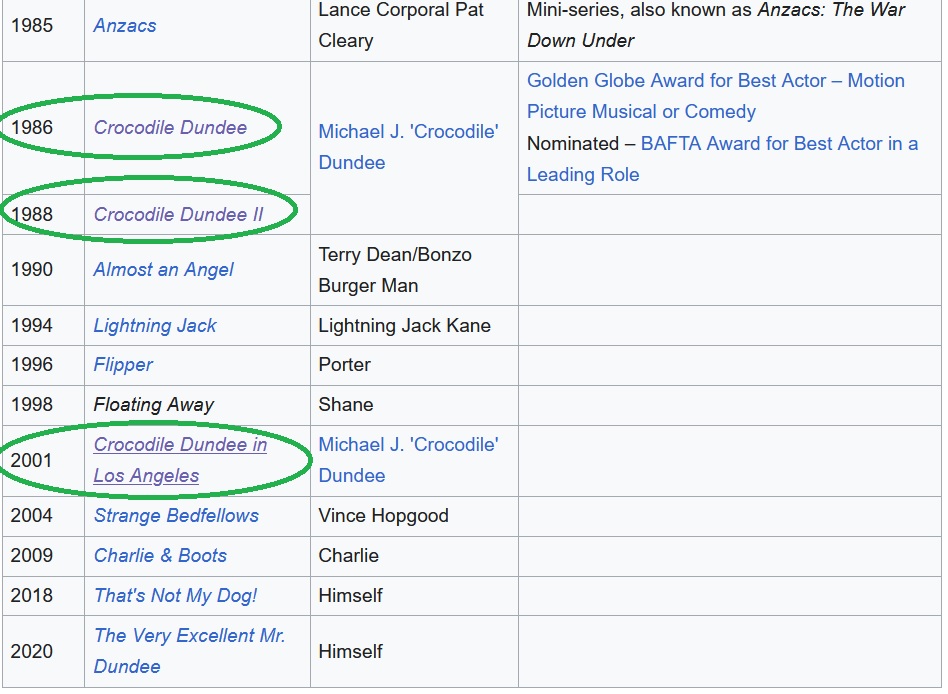
Task: Open the BAFTA Award for Best Actor link
Action: (x=722, y=159)
